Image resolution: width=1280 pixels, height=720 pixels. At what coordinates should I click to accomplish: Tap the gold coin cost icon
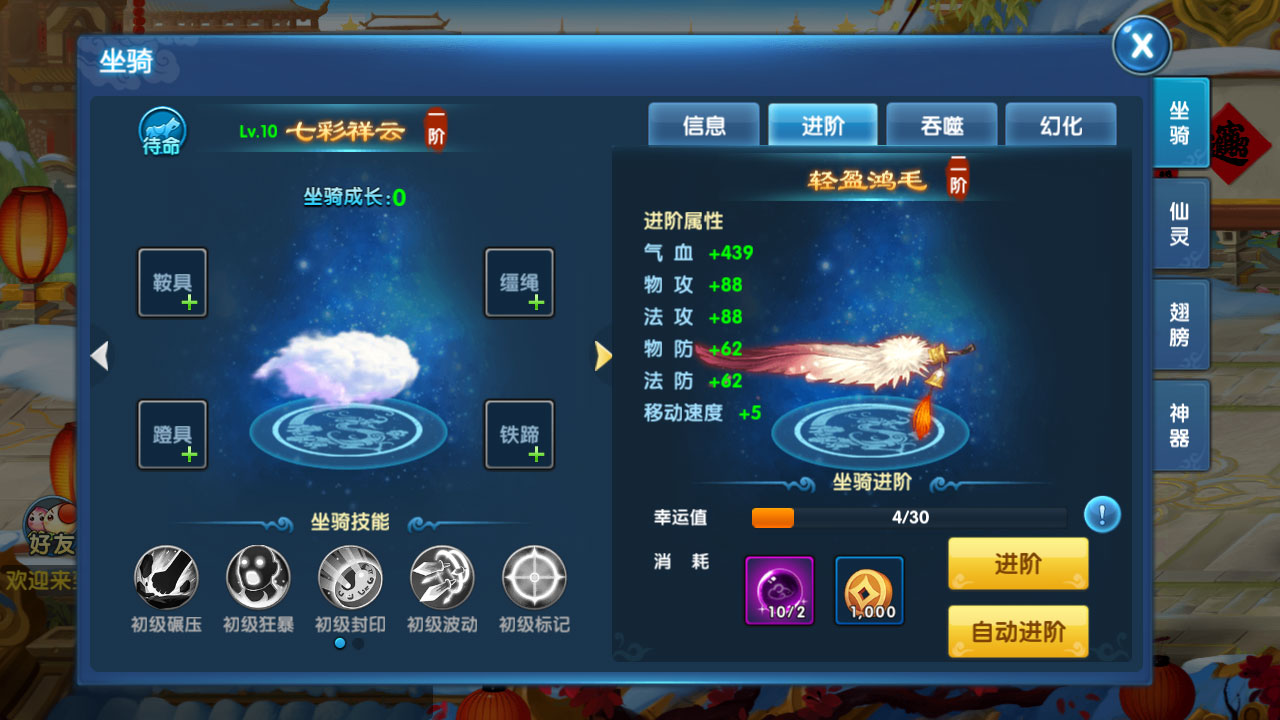pyautogui.click(x=869, y=590)
